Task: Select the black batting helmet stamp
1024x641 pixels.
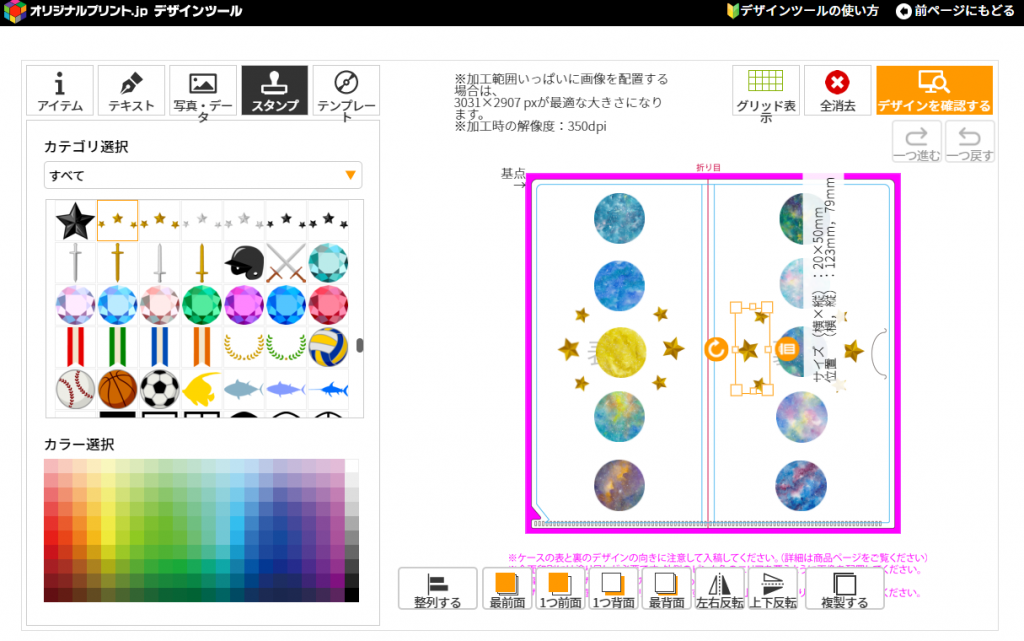Action: (244, 262)
